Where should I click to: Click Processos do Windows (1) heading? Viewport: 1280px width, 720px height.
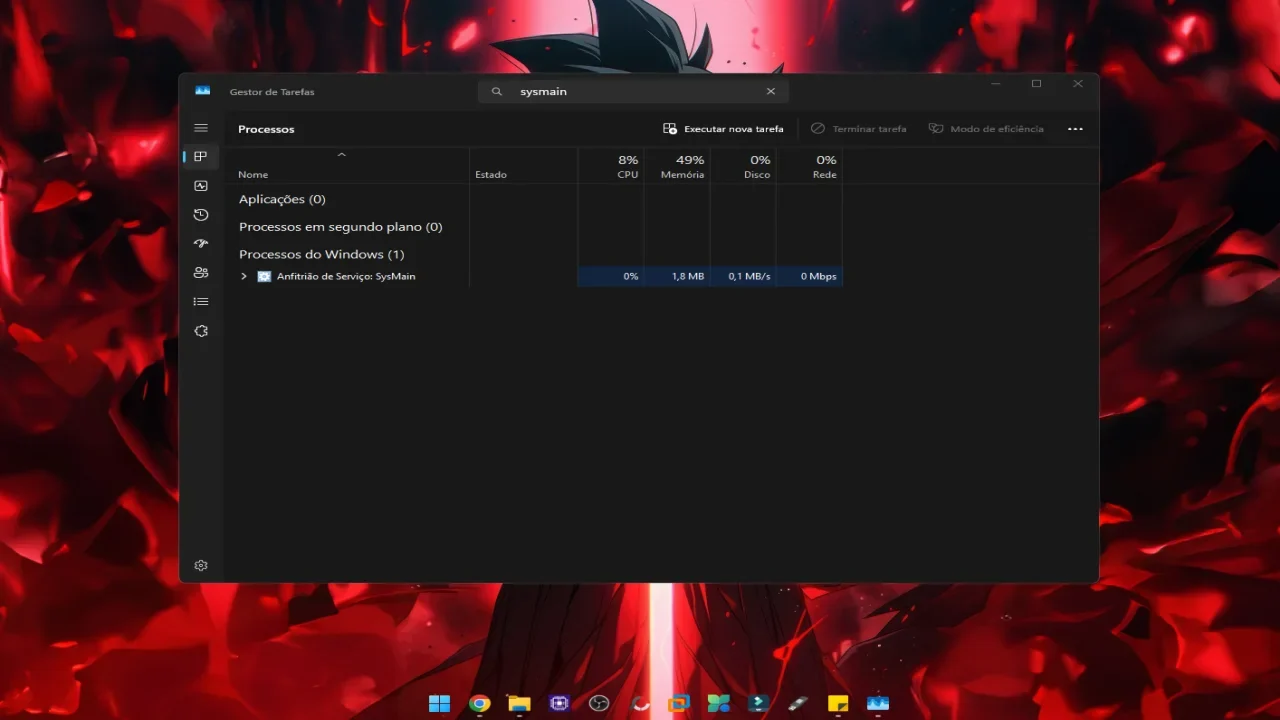click(321, 254)
